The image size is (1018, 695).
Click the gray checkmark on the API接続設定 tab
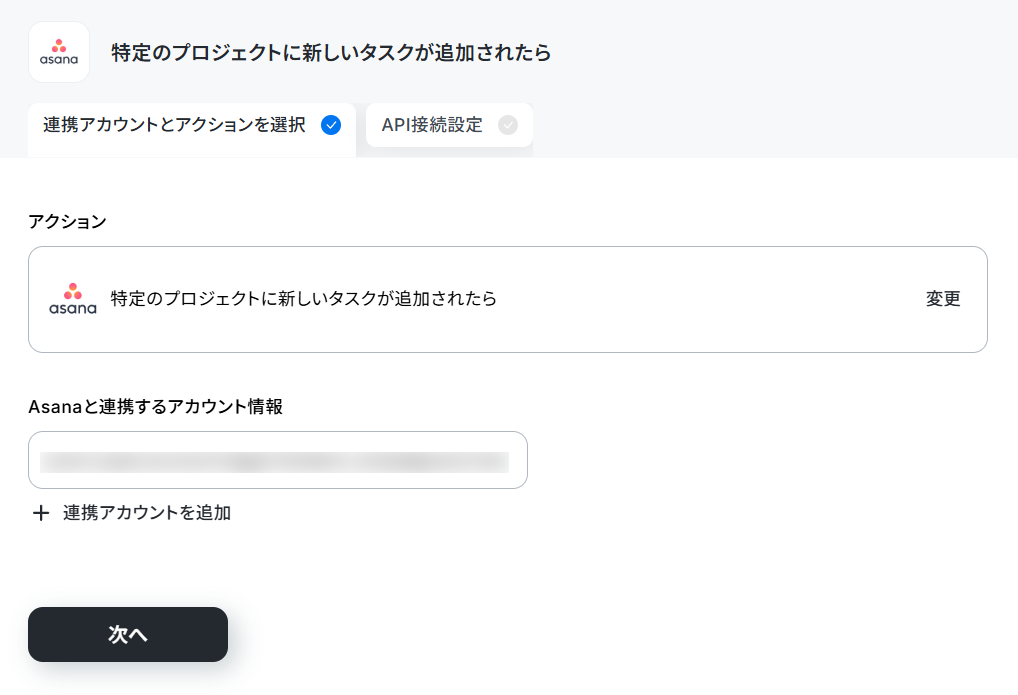(x=508, y=125)
